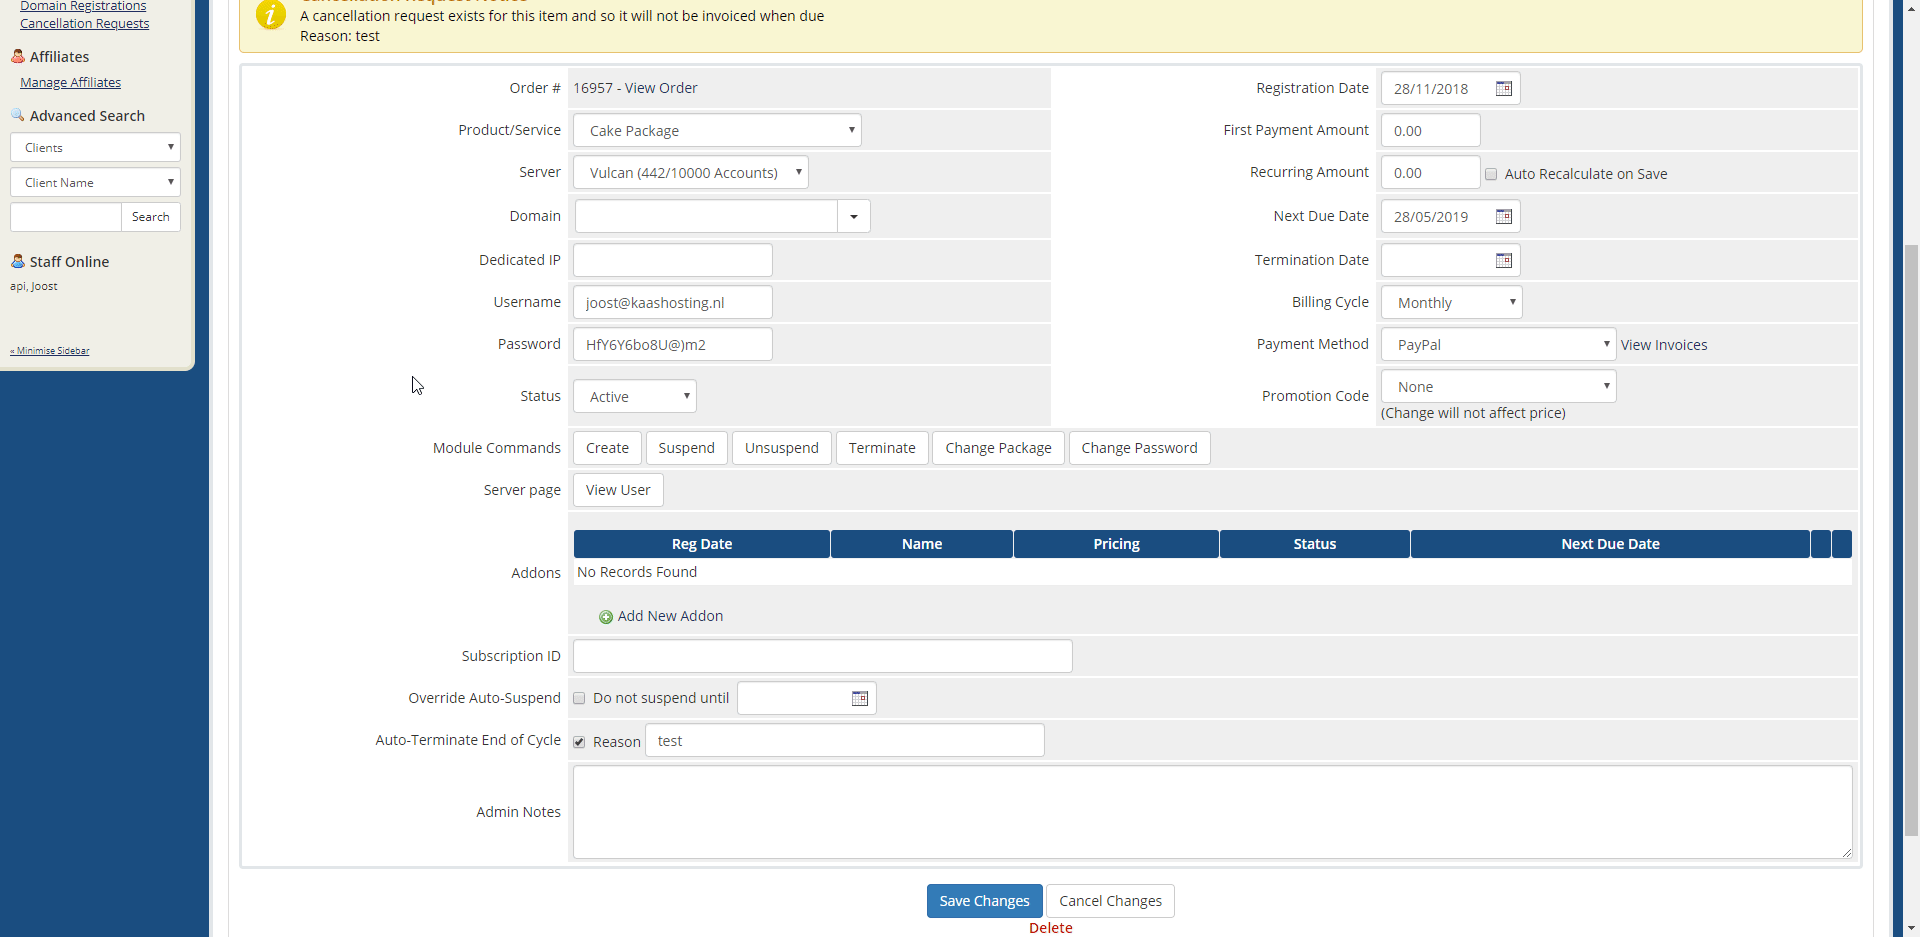Open the Billing Cycle Monthly dropdown
The width and height of the screenshot is (1920, 937).
(x=1451, y=303)
